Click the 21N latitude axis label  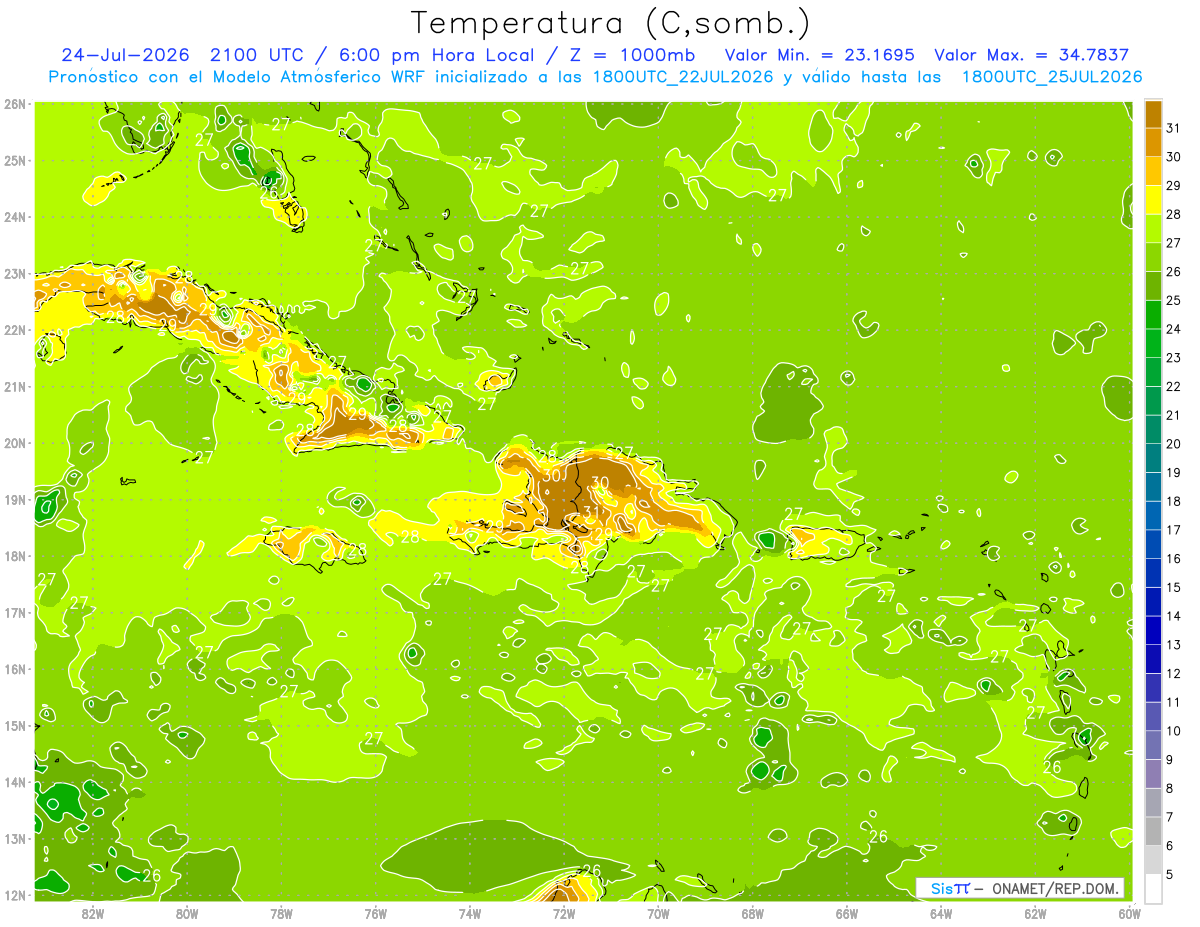point(15,386)
